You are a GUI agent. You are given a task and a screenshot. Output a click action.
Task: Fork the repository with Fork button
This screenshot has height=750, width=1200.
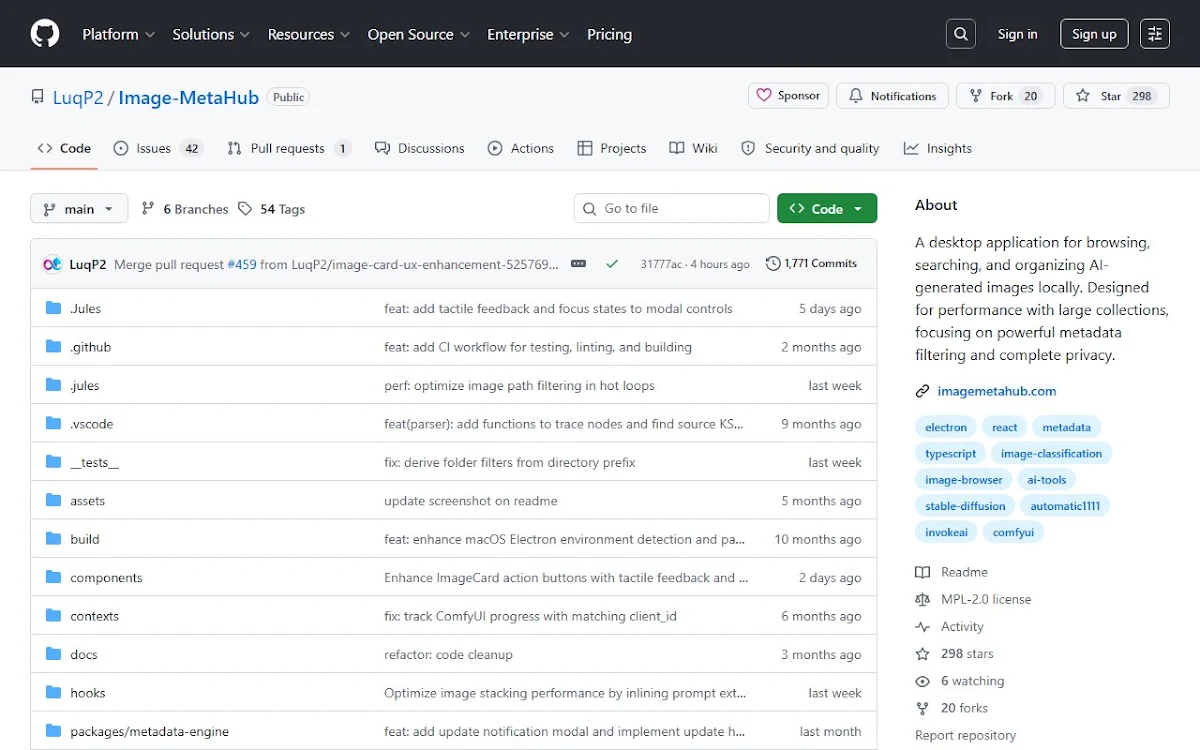pyautogui.click(x=1005, y=96)
